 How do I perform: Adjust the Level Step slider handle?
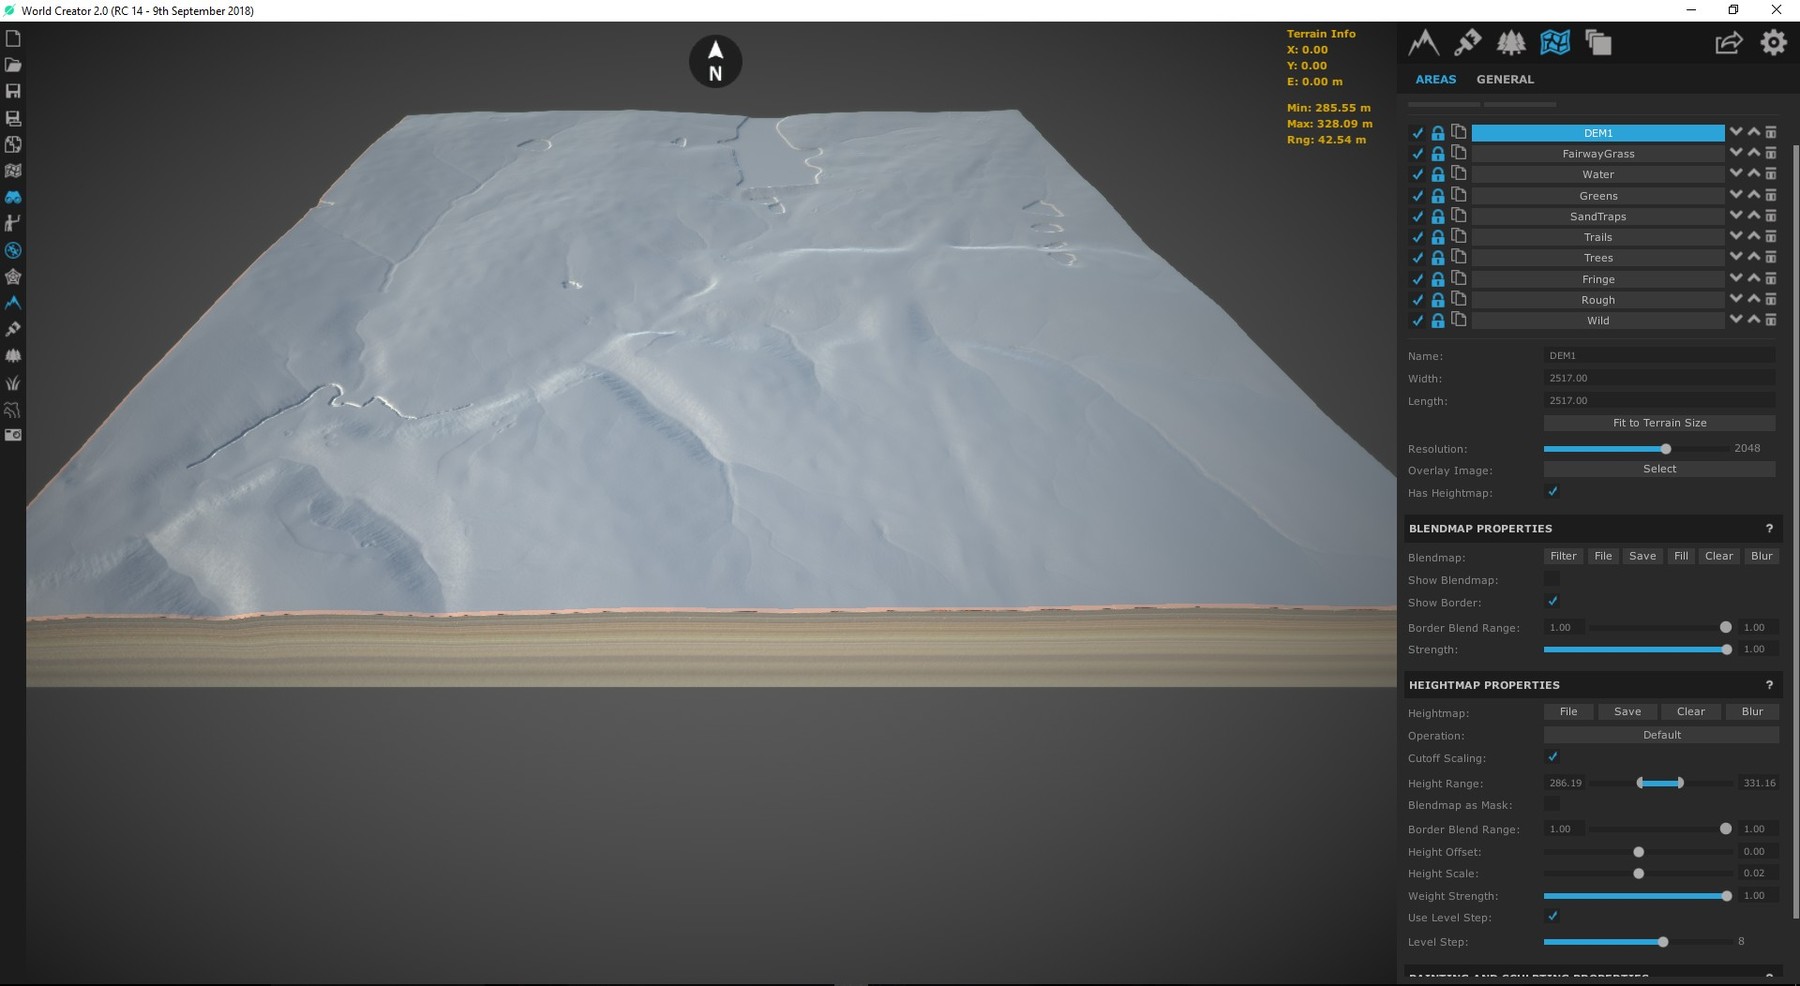1663,942
